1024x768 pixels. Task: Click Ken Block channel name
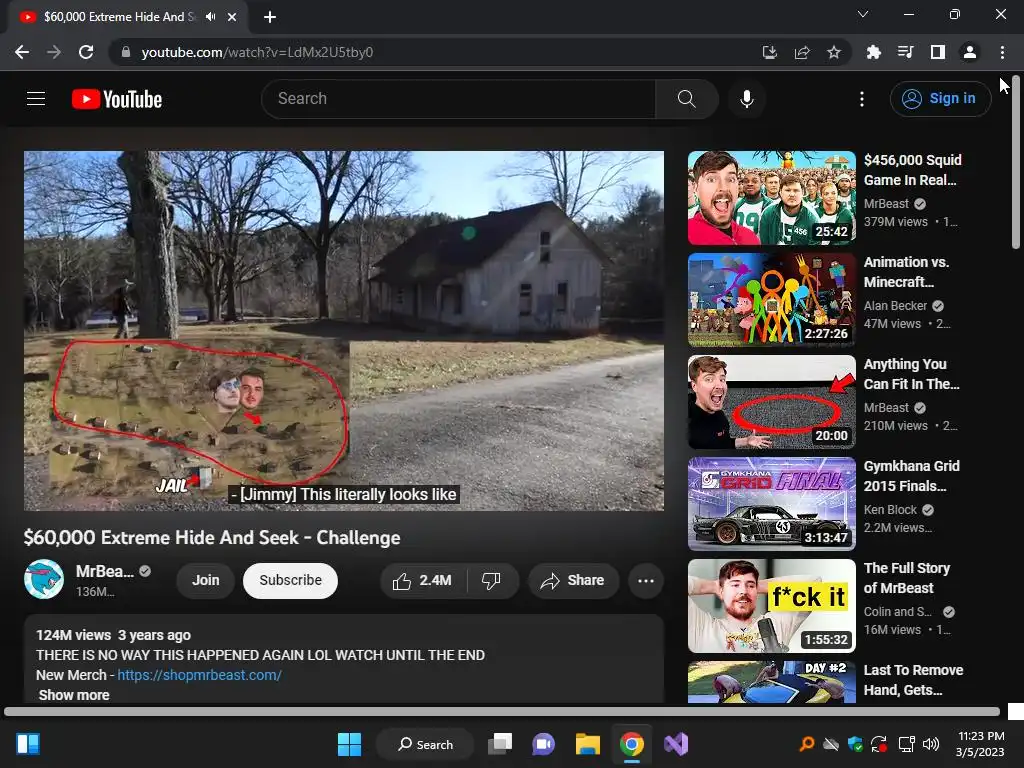click(890, 509)
